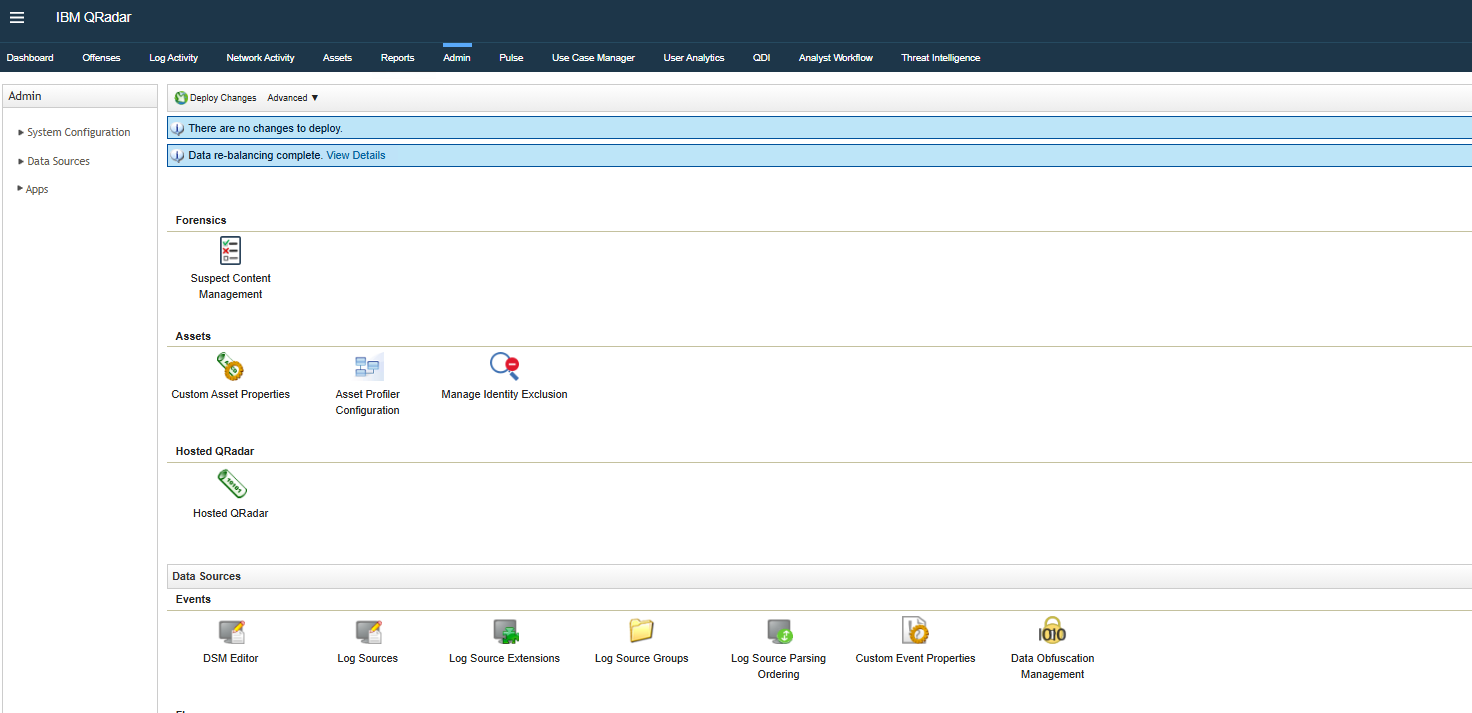Go to the Log Activity tab
The image size is (1472, 713).
click(174, 58)
